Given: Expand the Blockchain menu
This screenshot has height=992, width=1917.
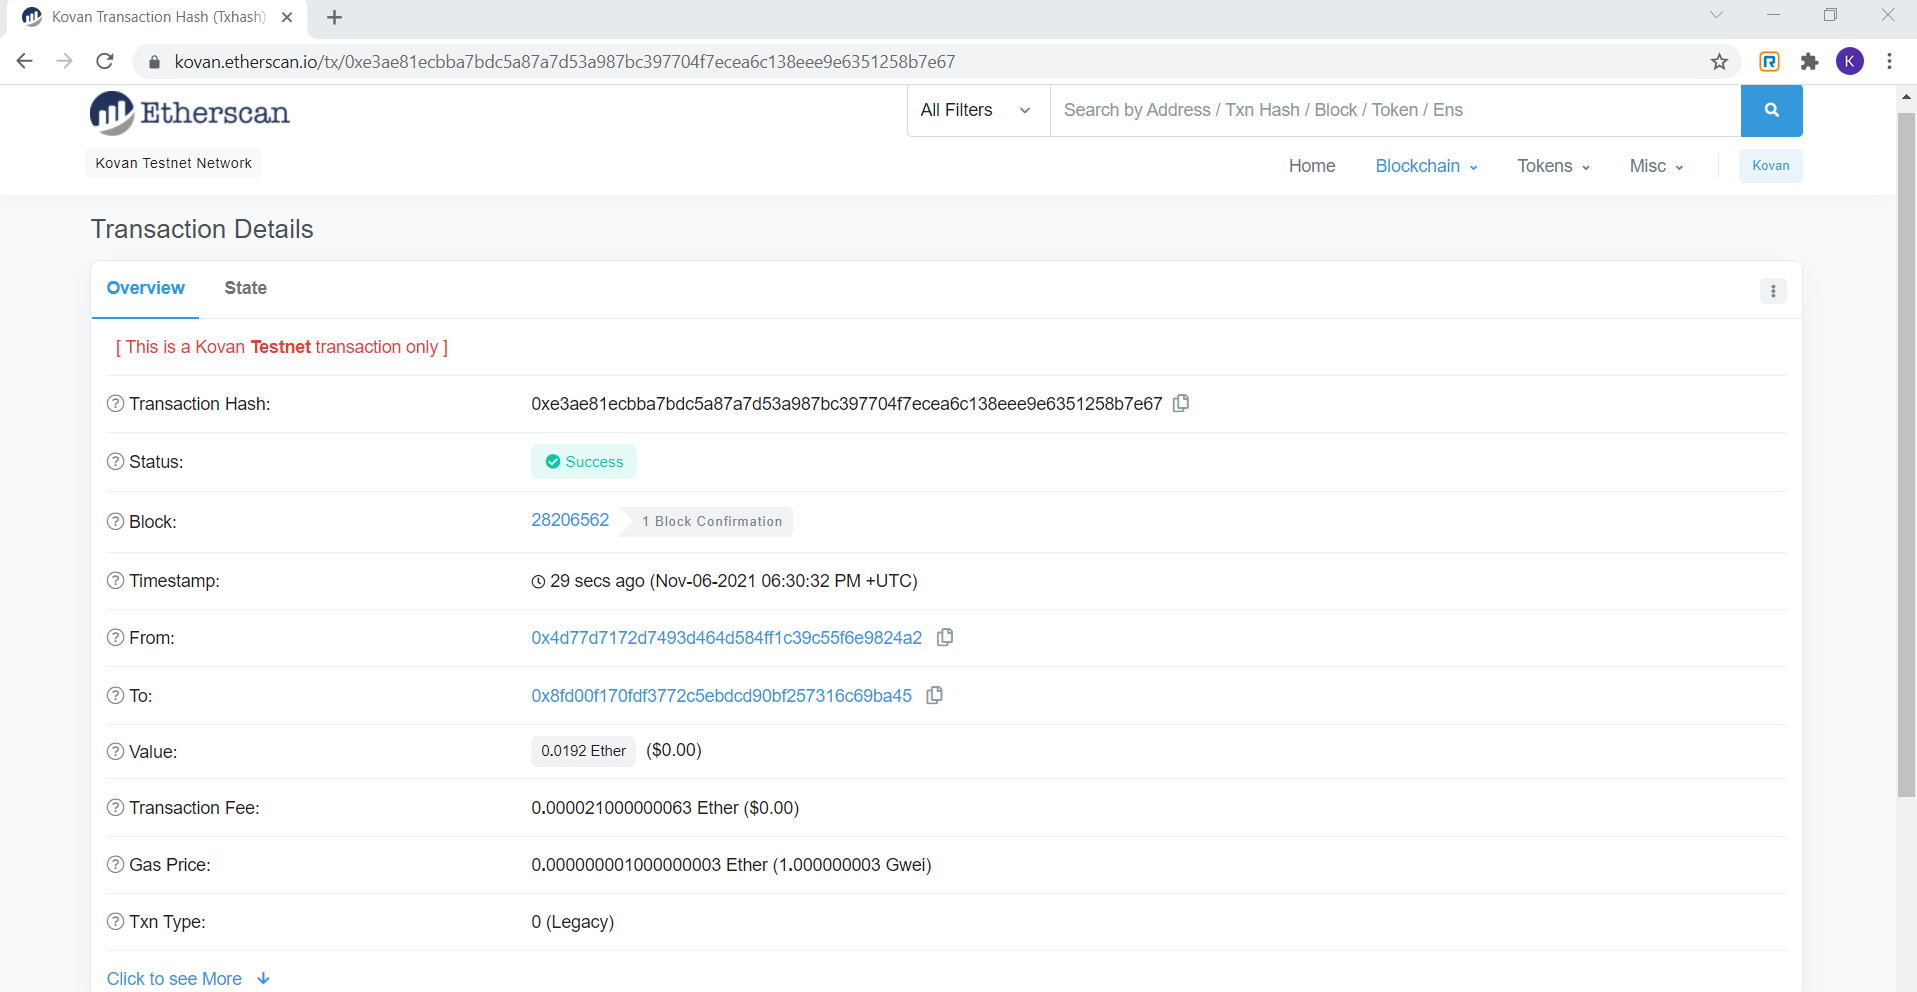Looking at the screenshot, I should [x=1426, y=166].
